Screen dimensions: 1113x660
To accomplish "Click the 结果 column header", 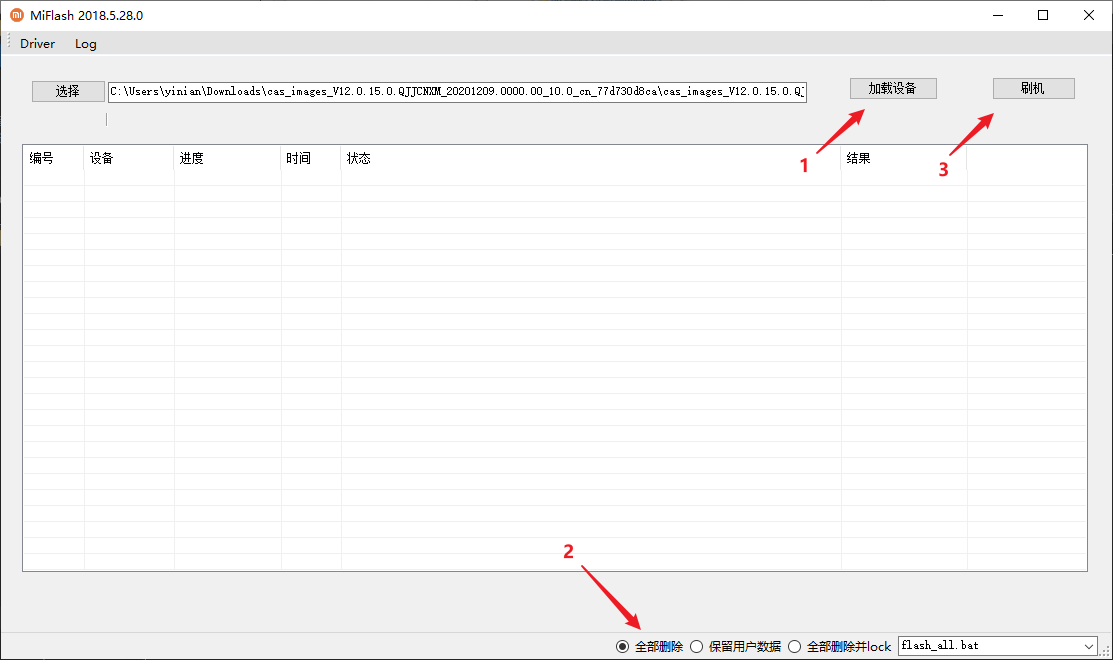I will click(x=904, y=158).
